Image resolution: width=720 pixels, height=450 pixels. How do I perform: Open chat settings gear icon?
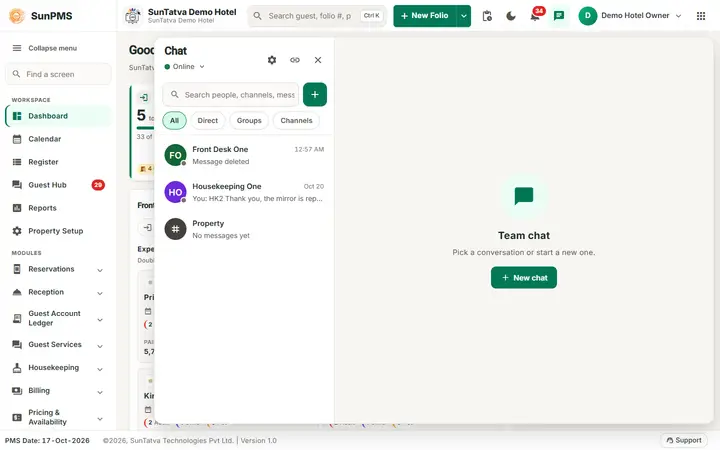pyautogui.click(x=272, y=60)
